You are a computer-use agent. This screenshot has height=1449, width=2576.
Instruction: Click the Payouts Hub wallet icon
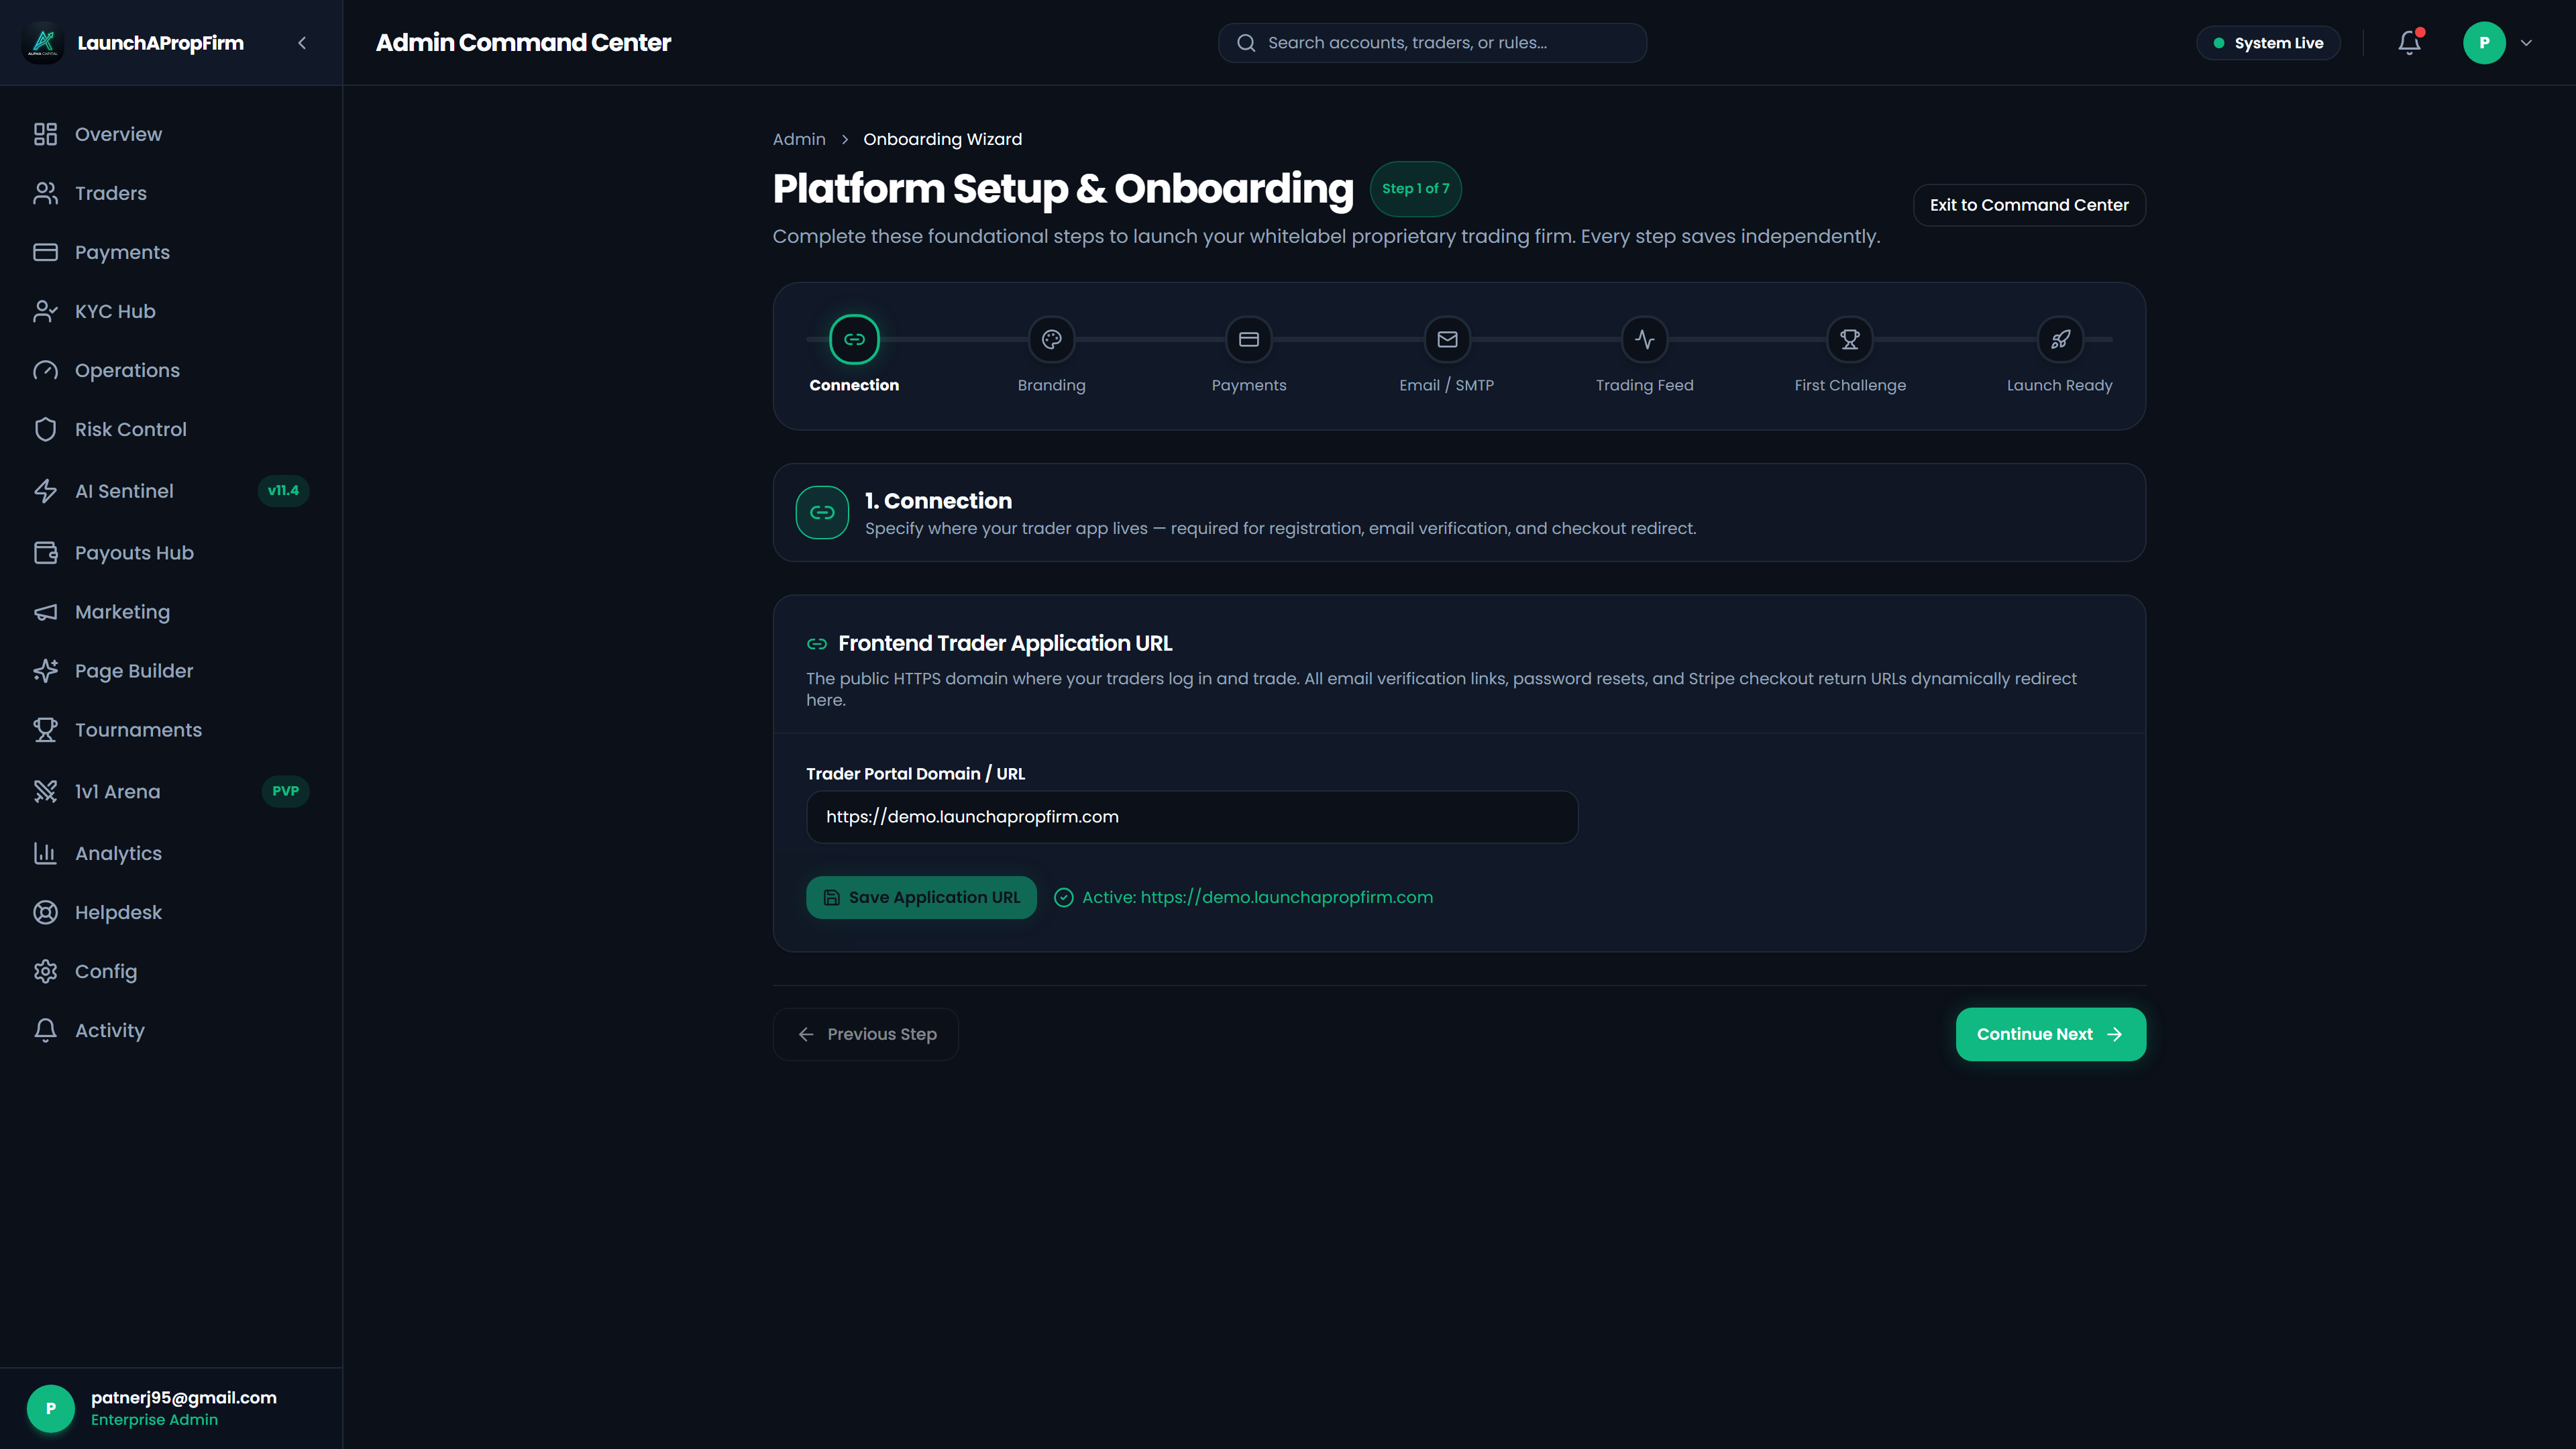[45, 553]
